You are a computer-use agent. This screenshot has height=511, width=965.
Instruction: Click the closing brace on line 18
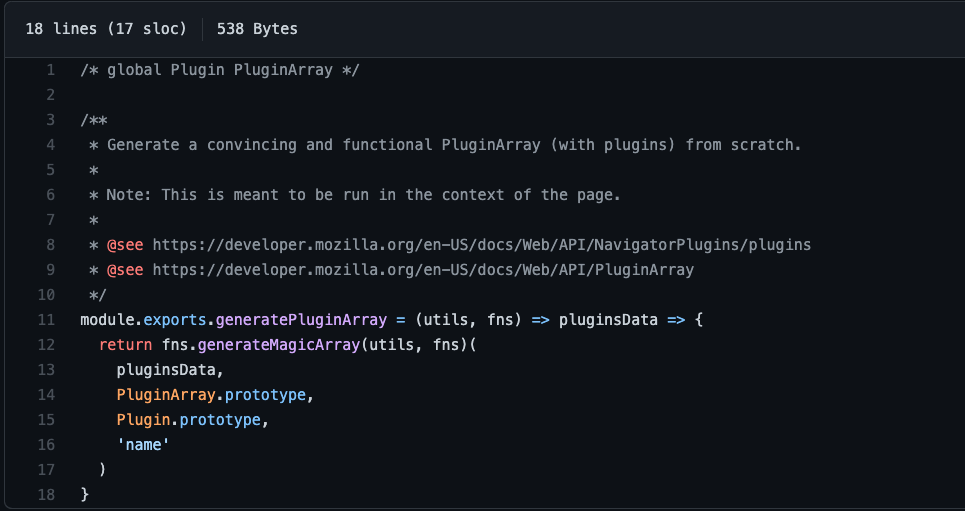point(85,494)
